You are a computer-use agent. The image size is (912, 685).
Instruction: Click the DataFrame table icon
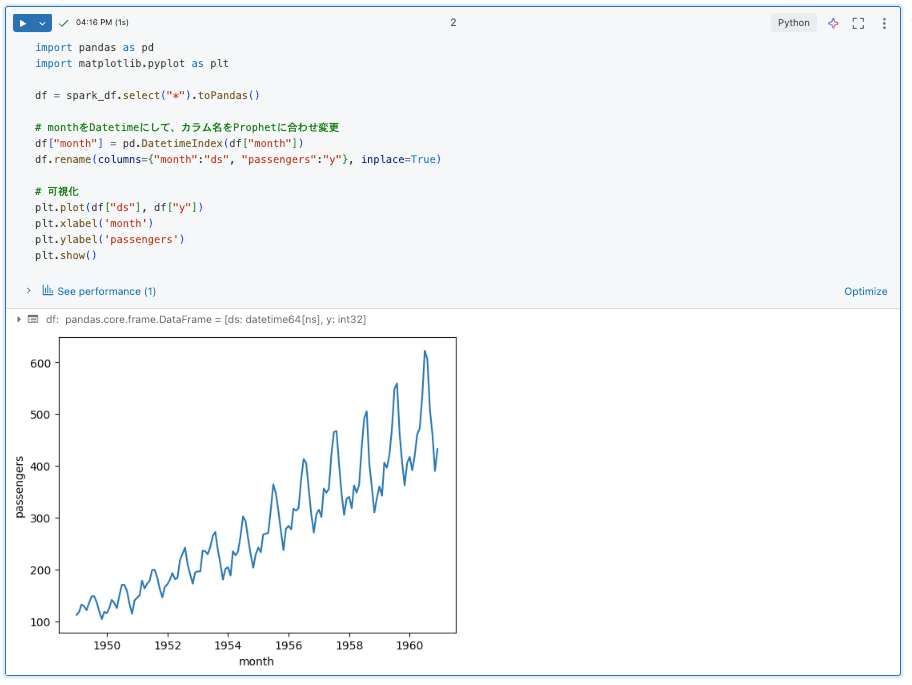(33, 319)
